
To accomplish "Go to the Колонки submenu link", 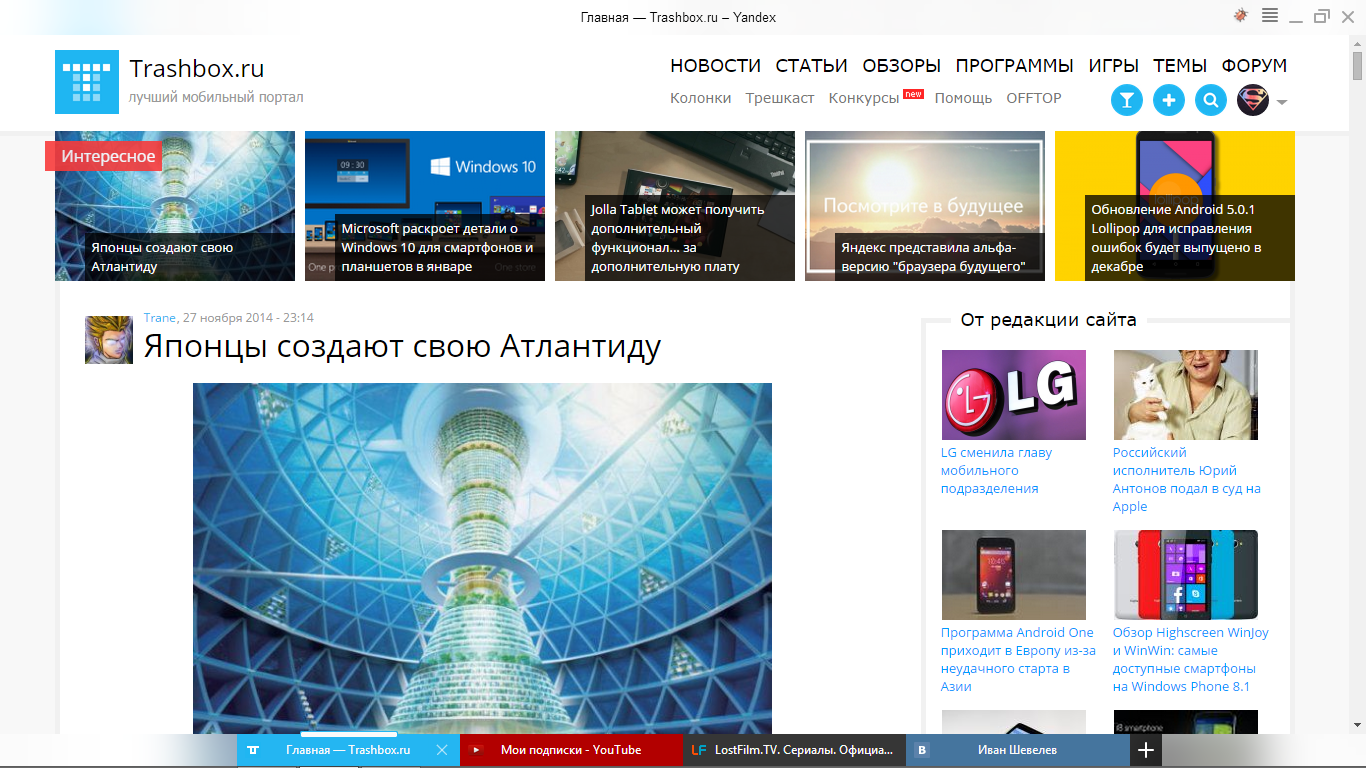I will [x=701, y=98].
